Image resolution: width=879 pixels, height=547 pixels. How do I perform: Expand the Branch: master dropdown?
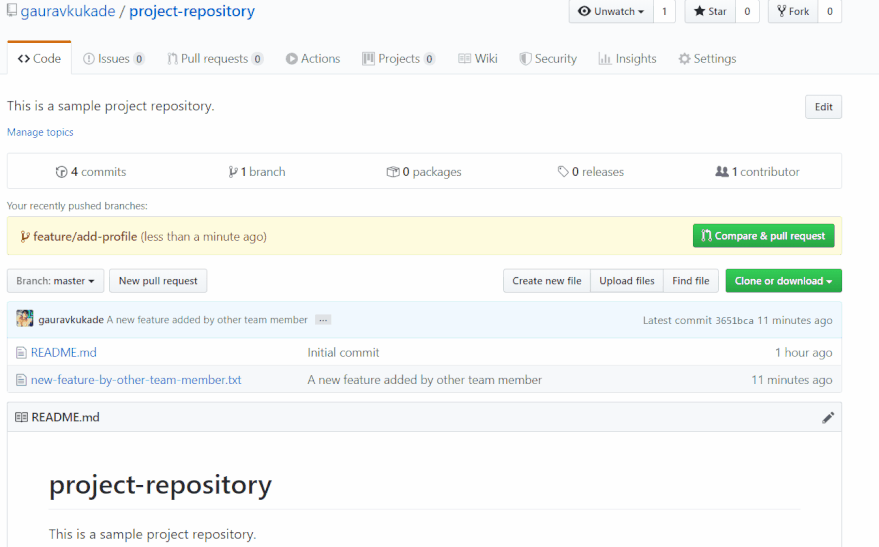point(55,281)
